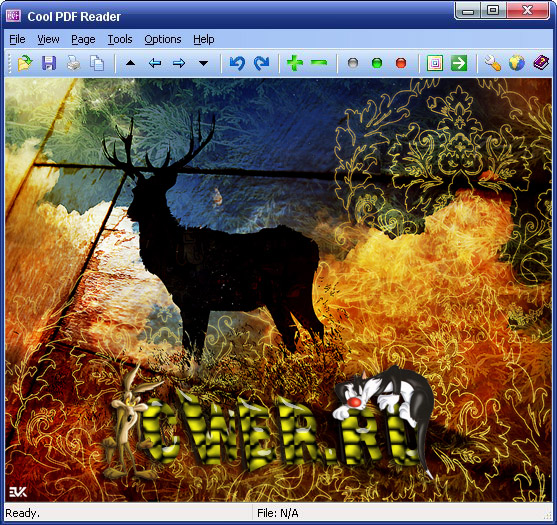Select the red circle button
The image size is (557, 525).
point(401,63)
